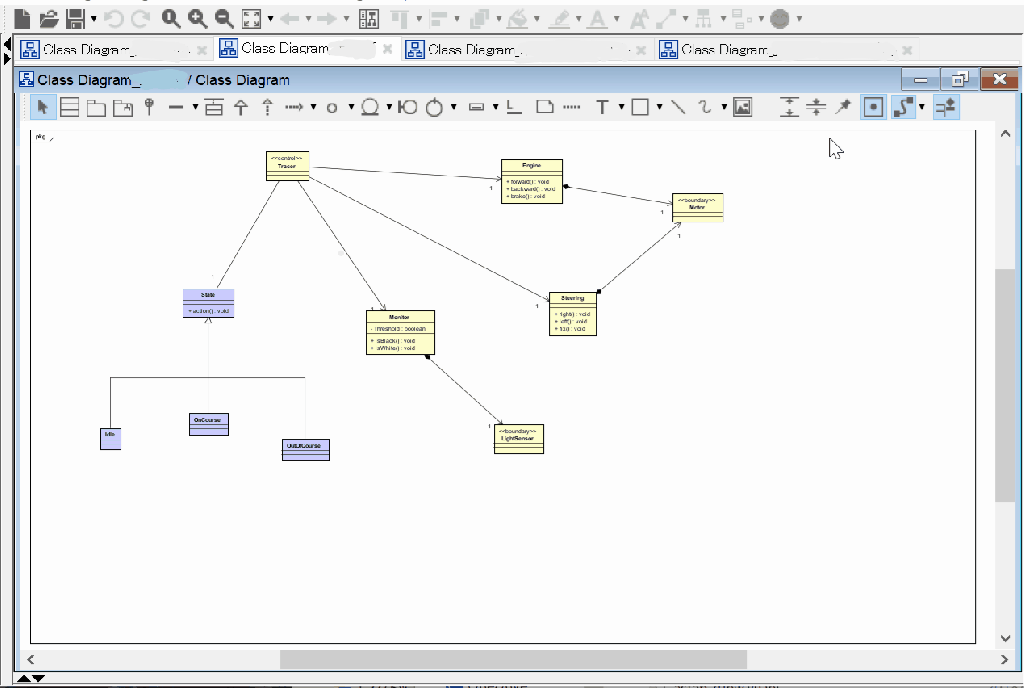Toggle the pin lock-tool mode icon
The height and width of the screenshot is (688, 1024).
tap(843, 108)
